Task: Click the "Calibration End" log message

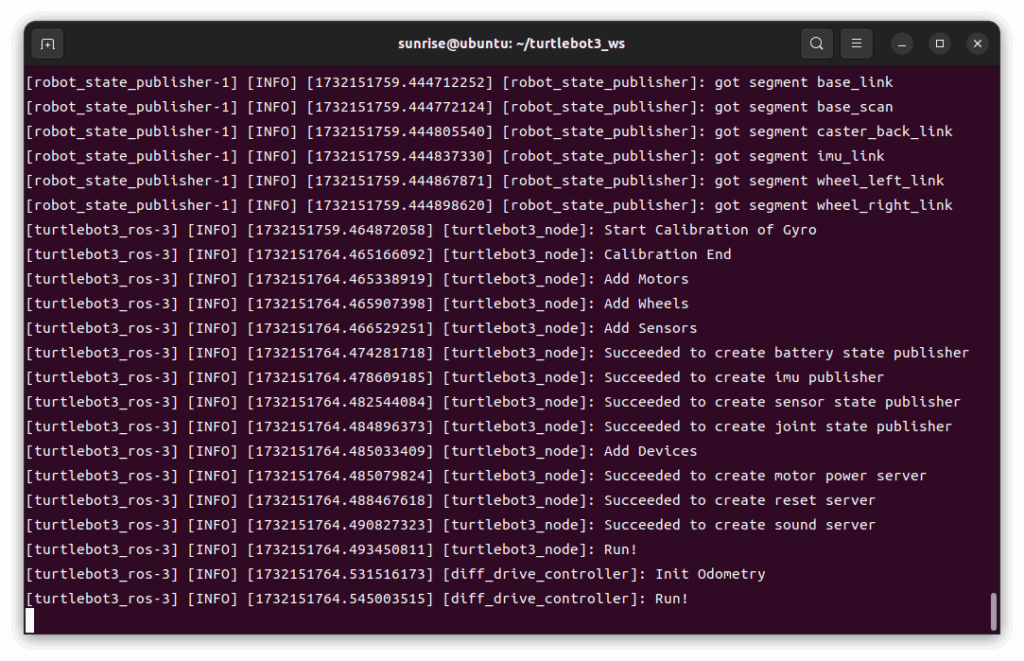Action: pyautogui.click(x=667, y=254)
